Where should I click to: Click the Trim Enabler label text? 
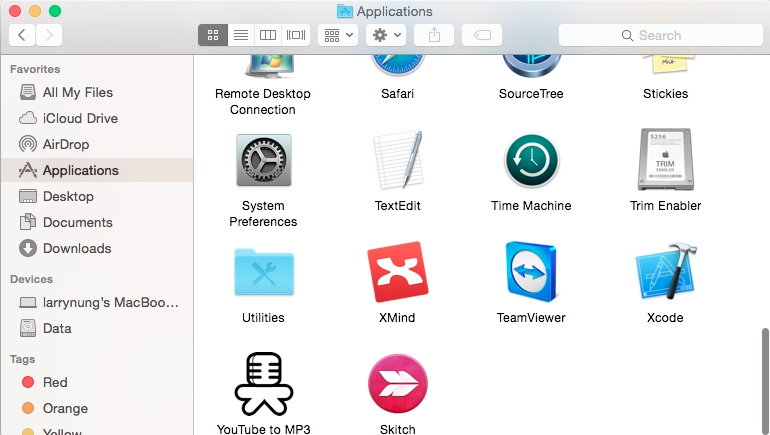pos(665,206)
